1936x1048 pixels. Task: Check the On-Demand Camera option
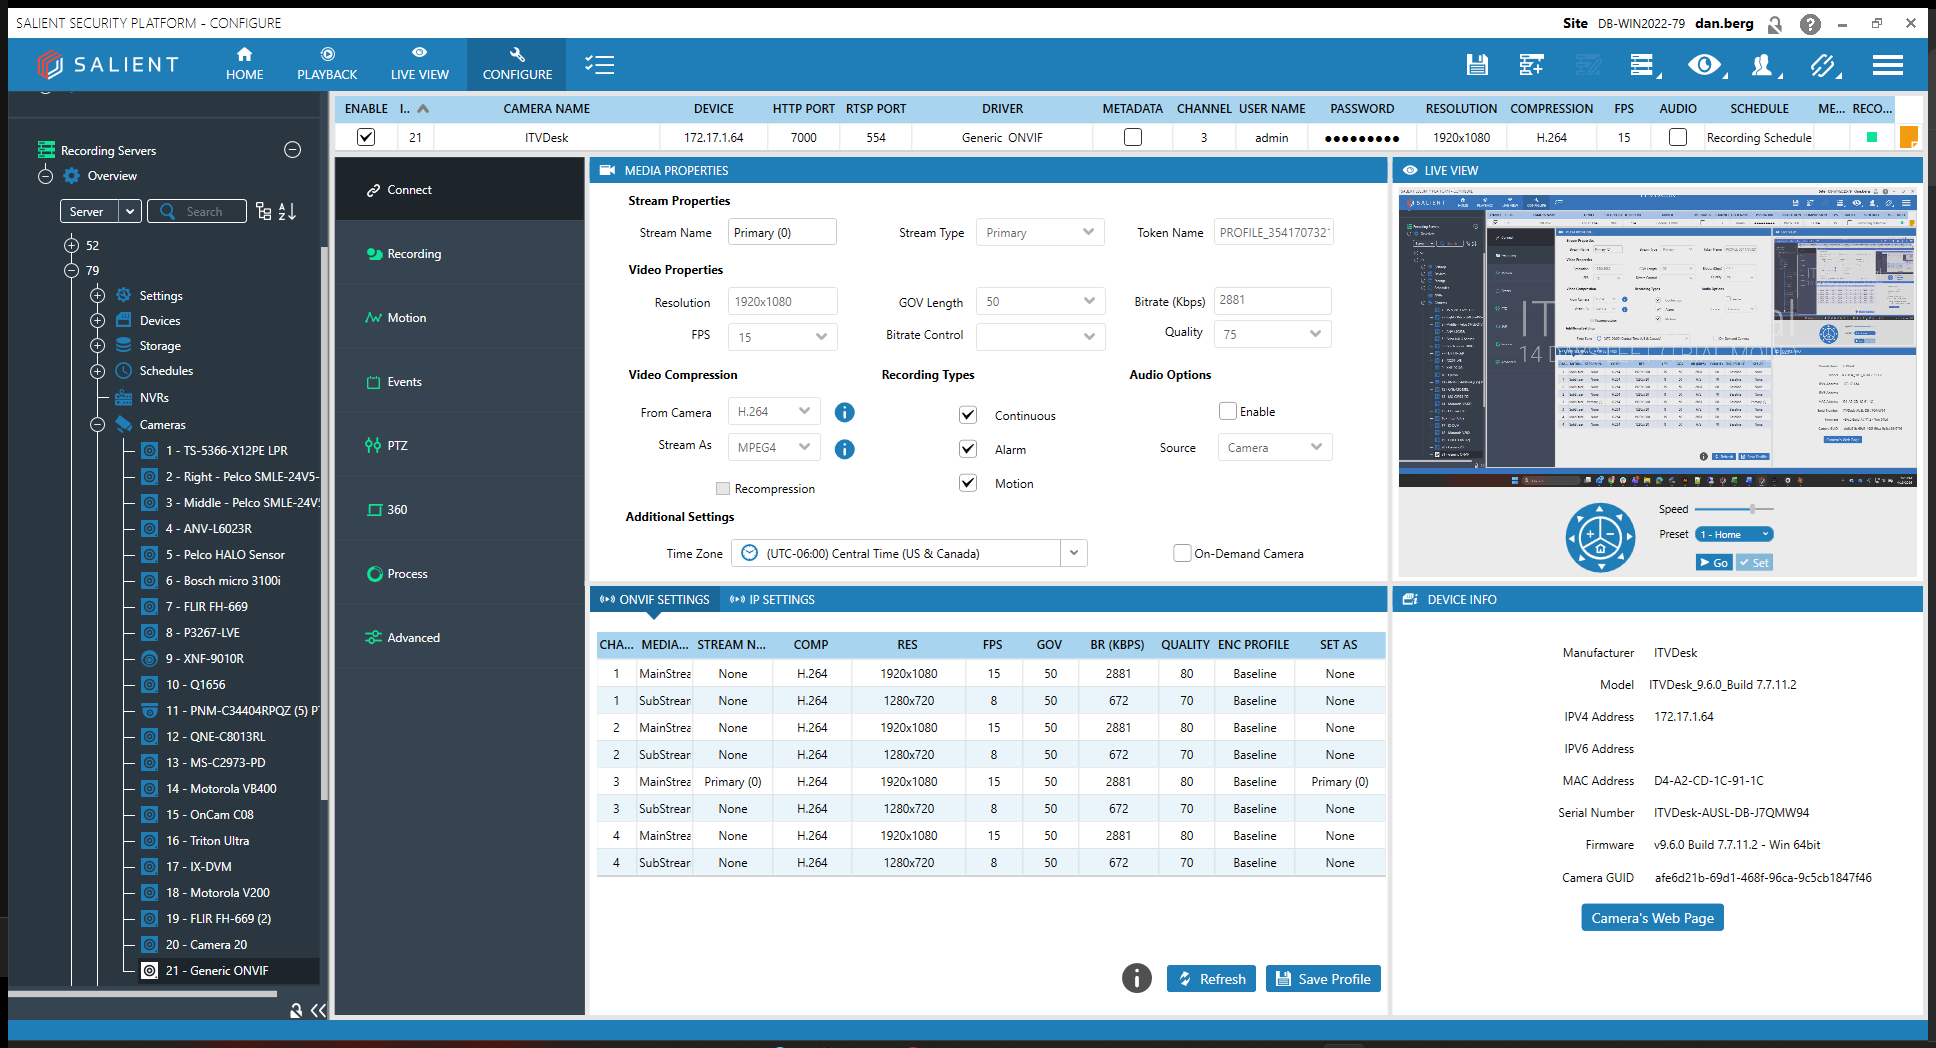point(1182,553)
